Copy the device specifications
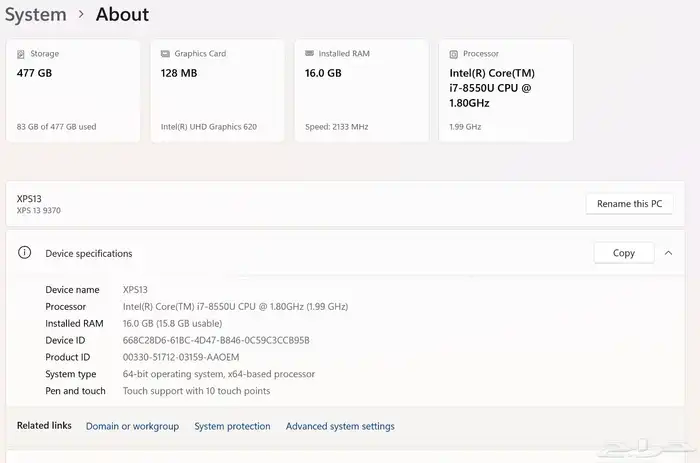The image size is (700, 463). coord(623,253)
